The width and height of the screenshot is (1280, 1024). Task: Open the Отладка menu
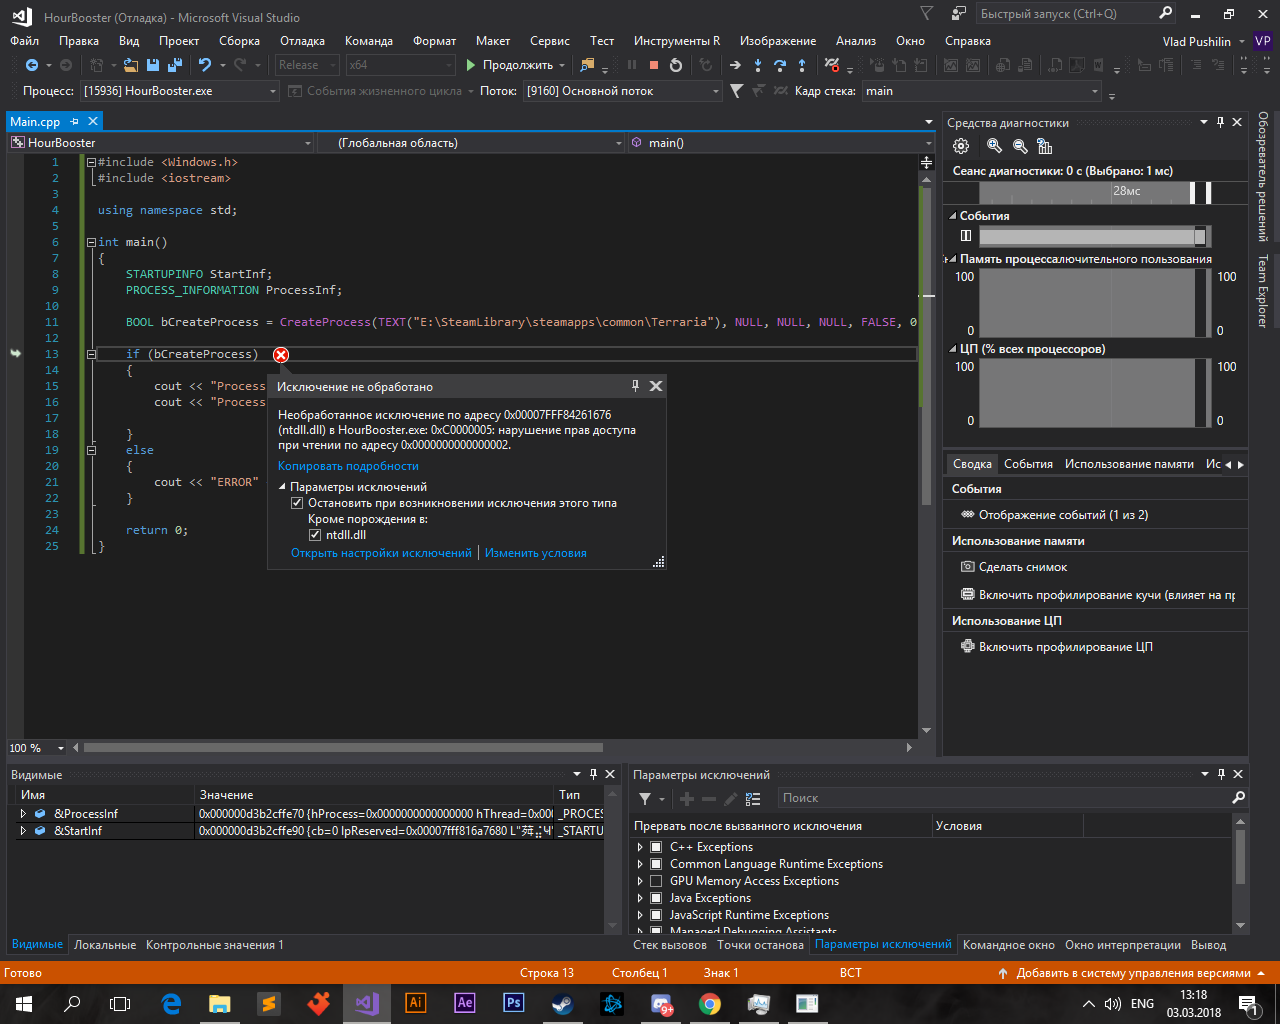pos(302,41)
